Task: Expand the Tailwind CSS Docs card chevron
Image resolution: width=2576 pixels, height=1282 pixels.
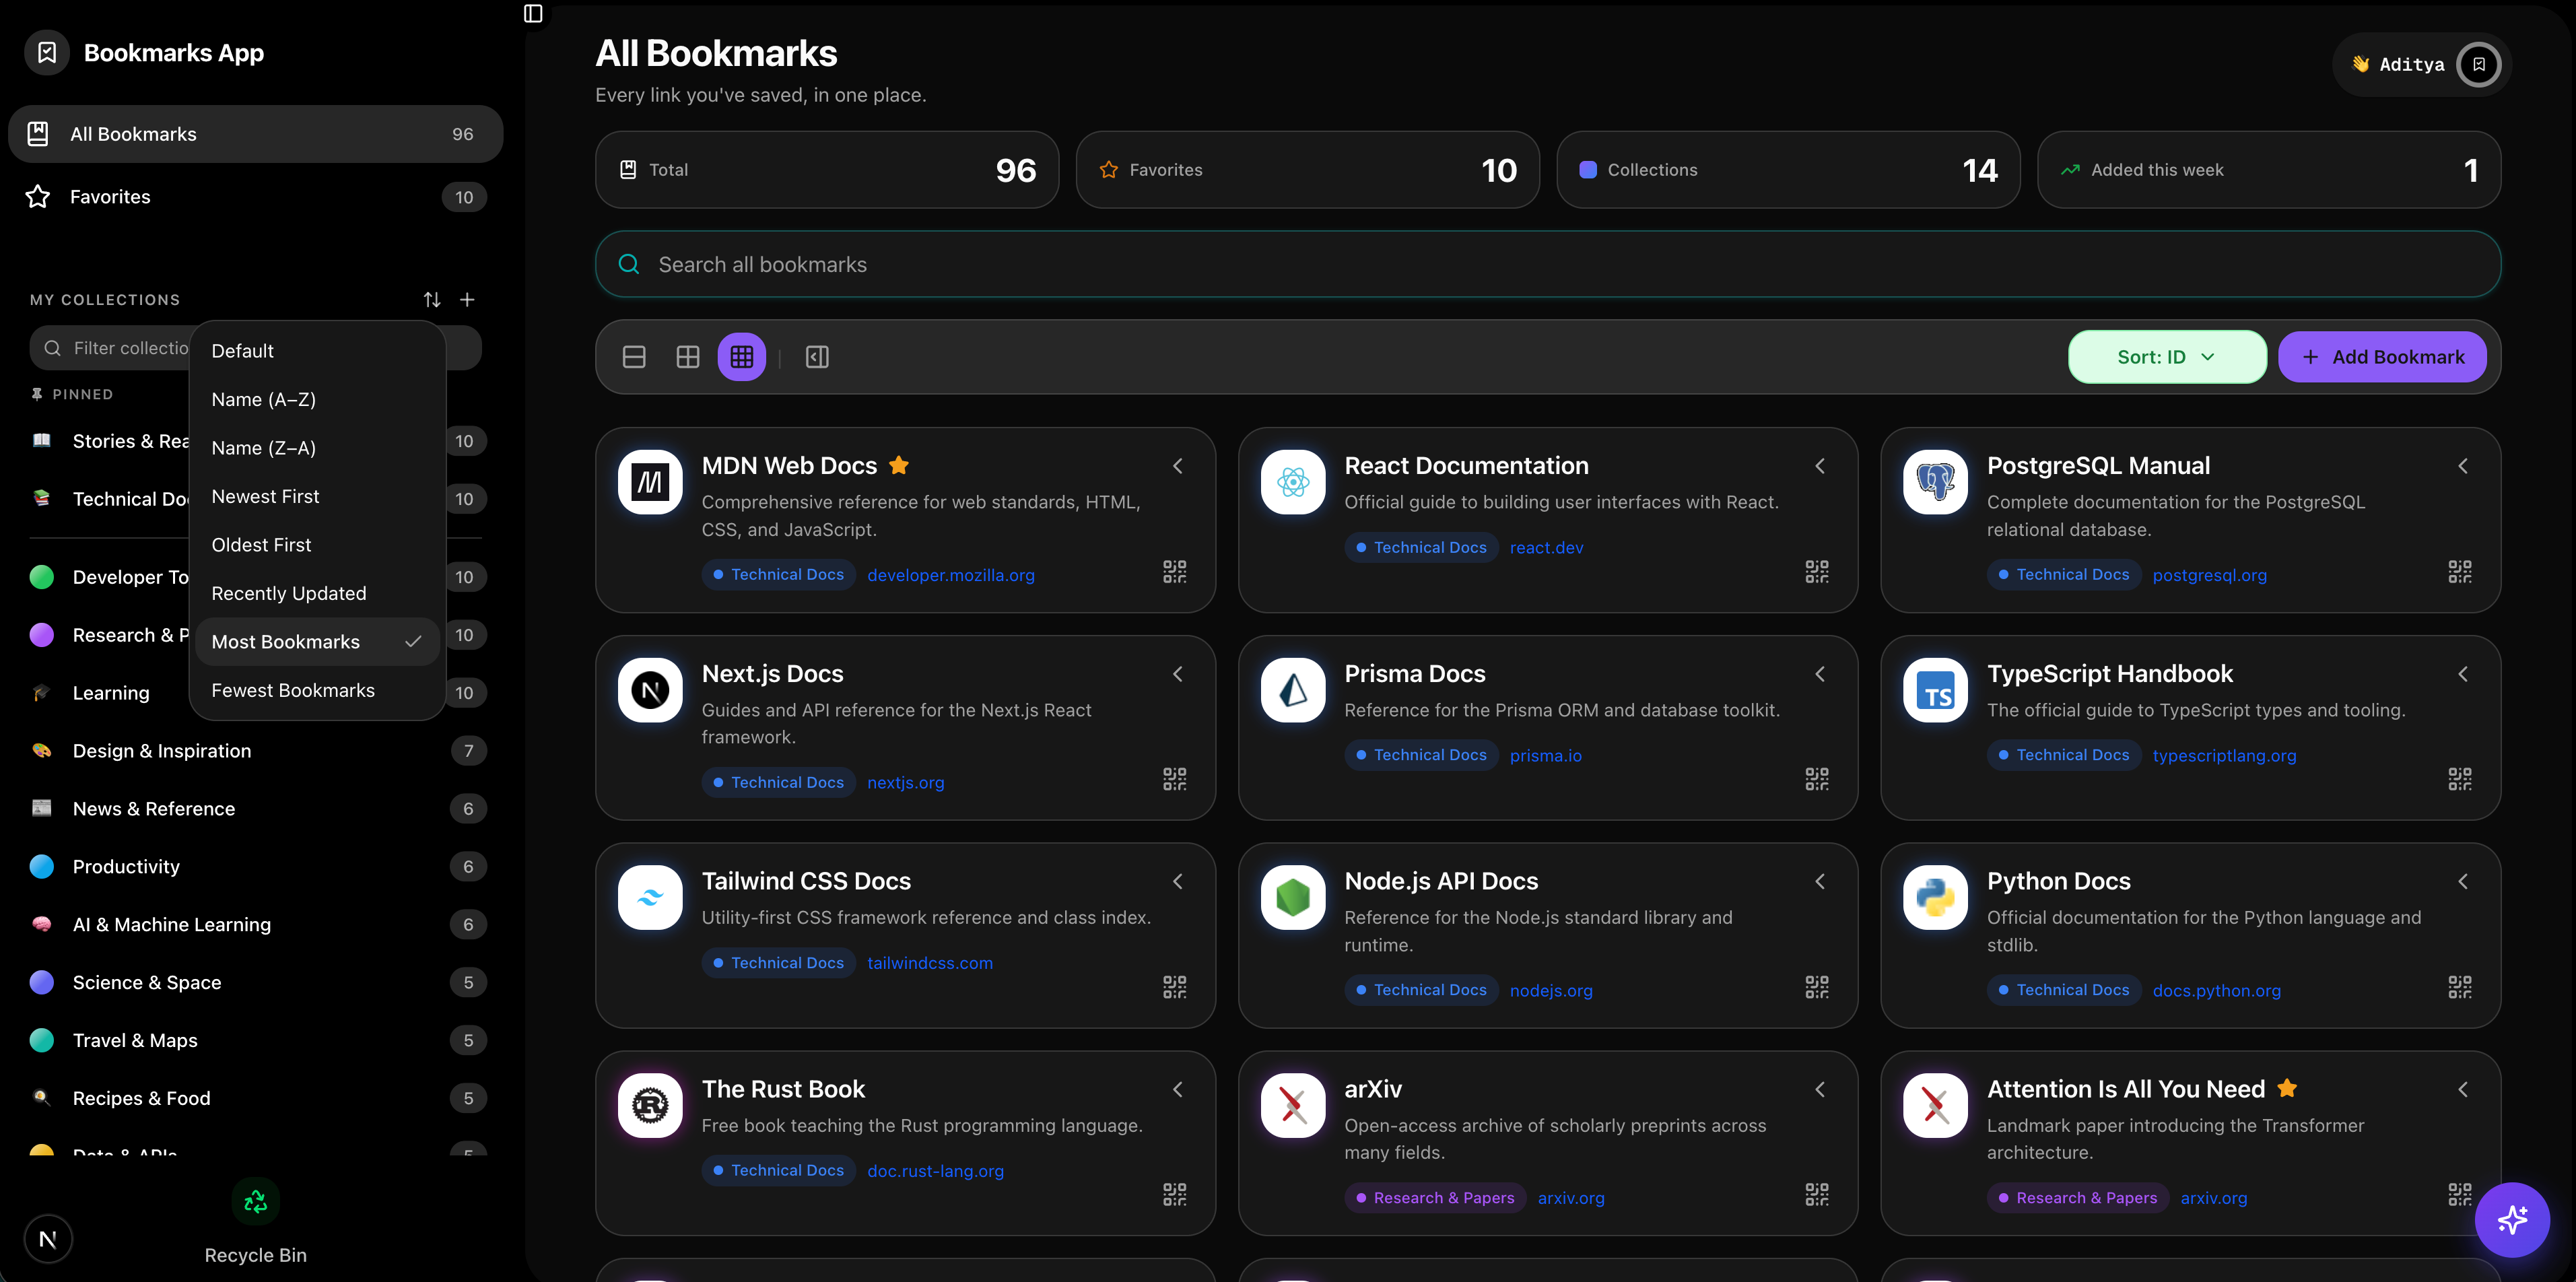Action: pos(1177,881)
